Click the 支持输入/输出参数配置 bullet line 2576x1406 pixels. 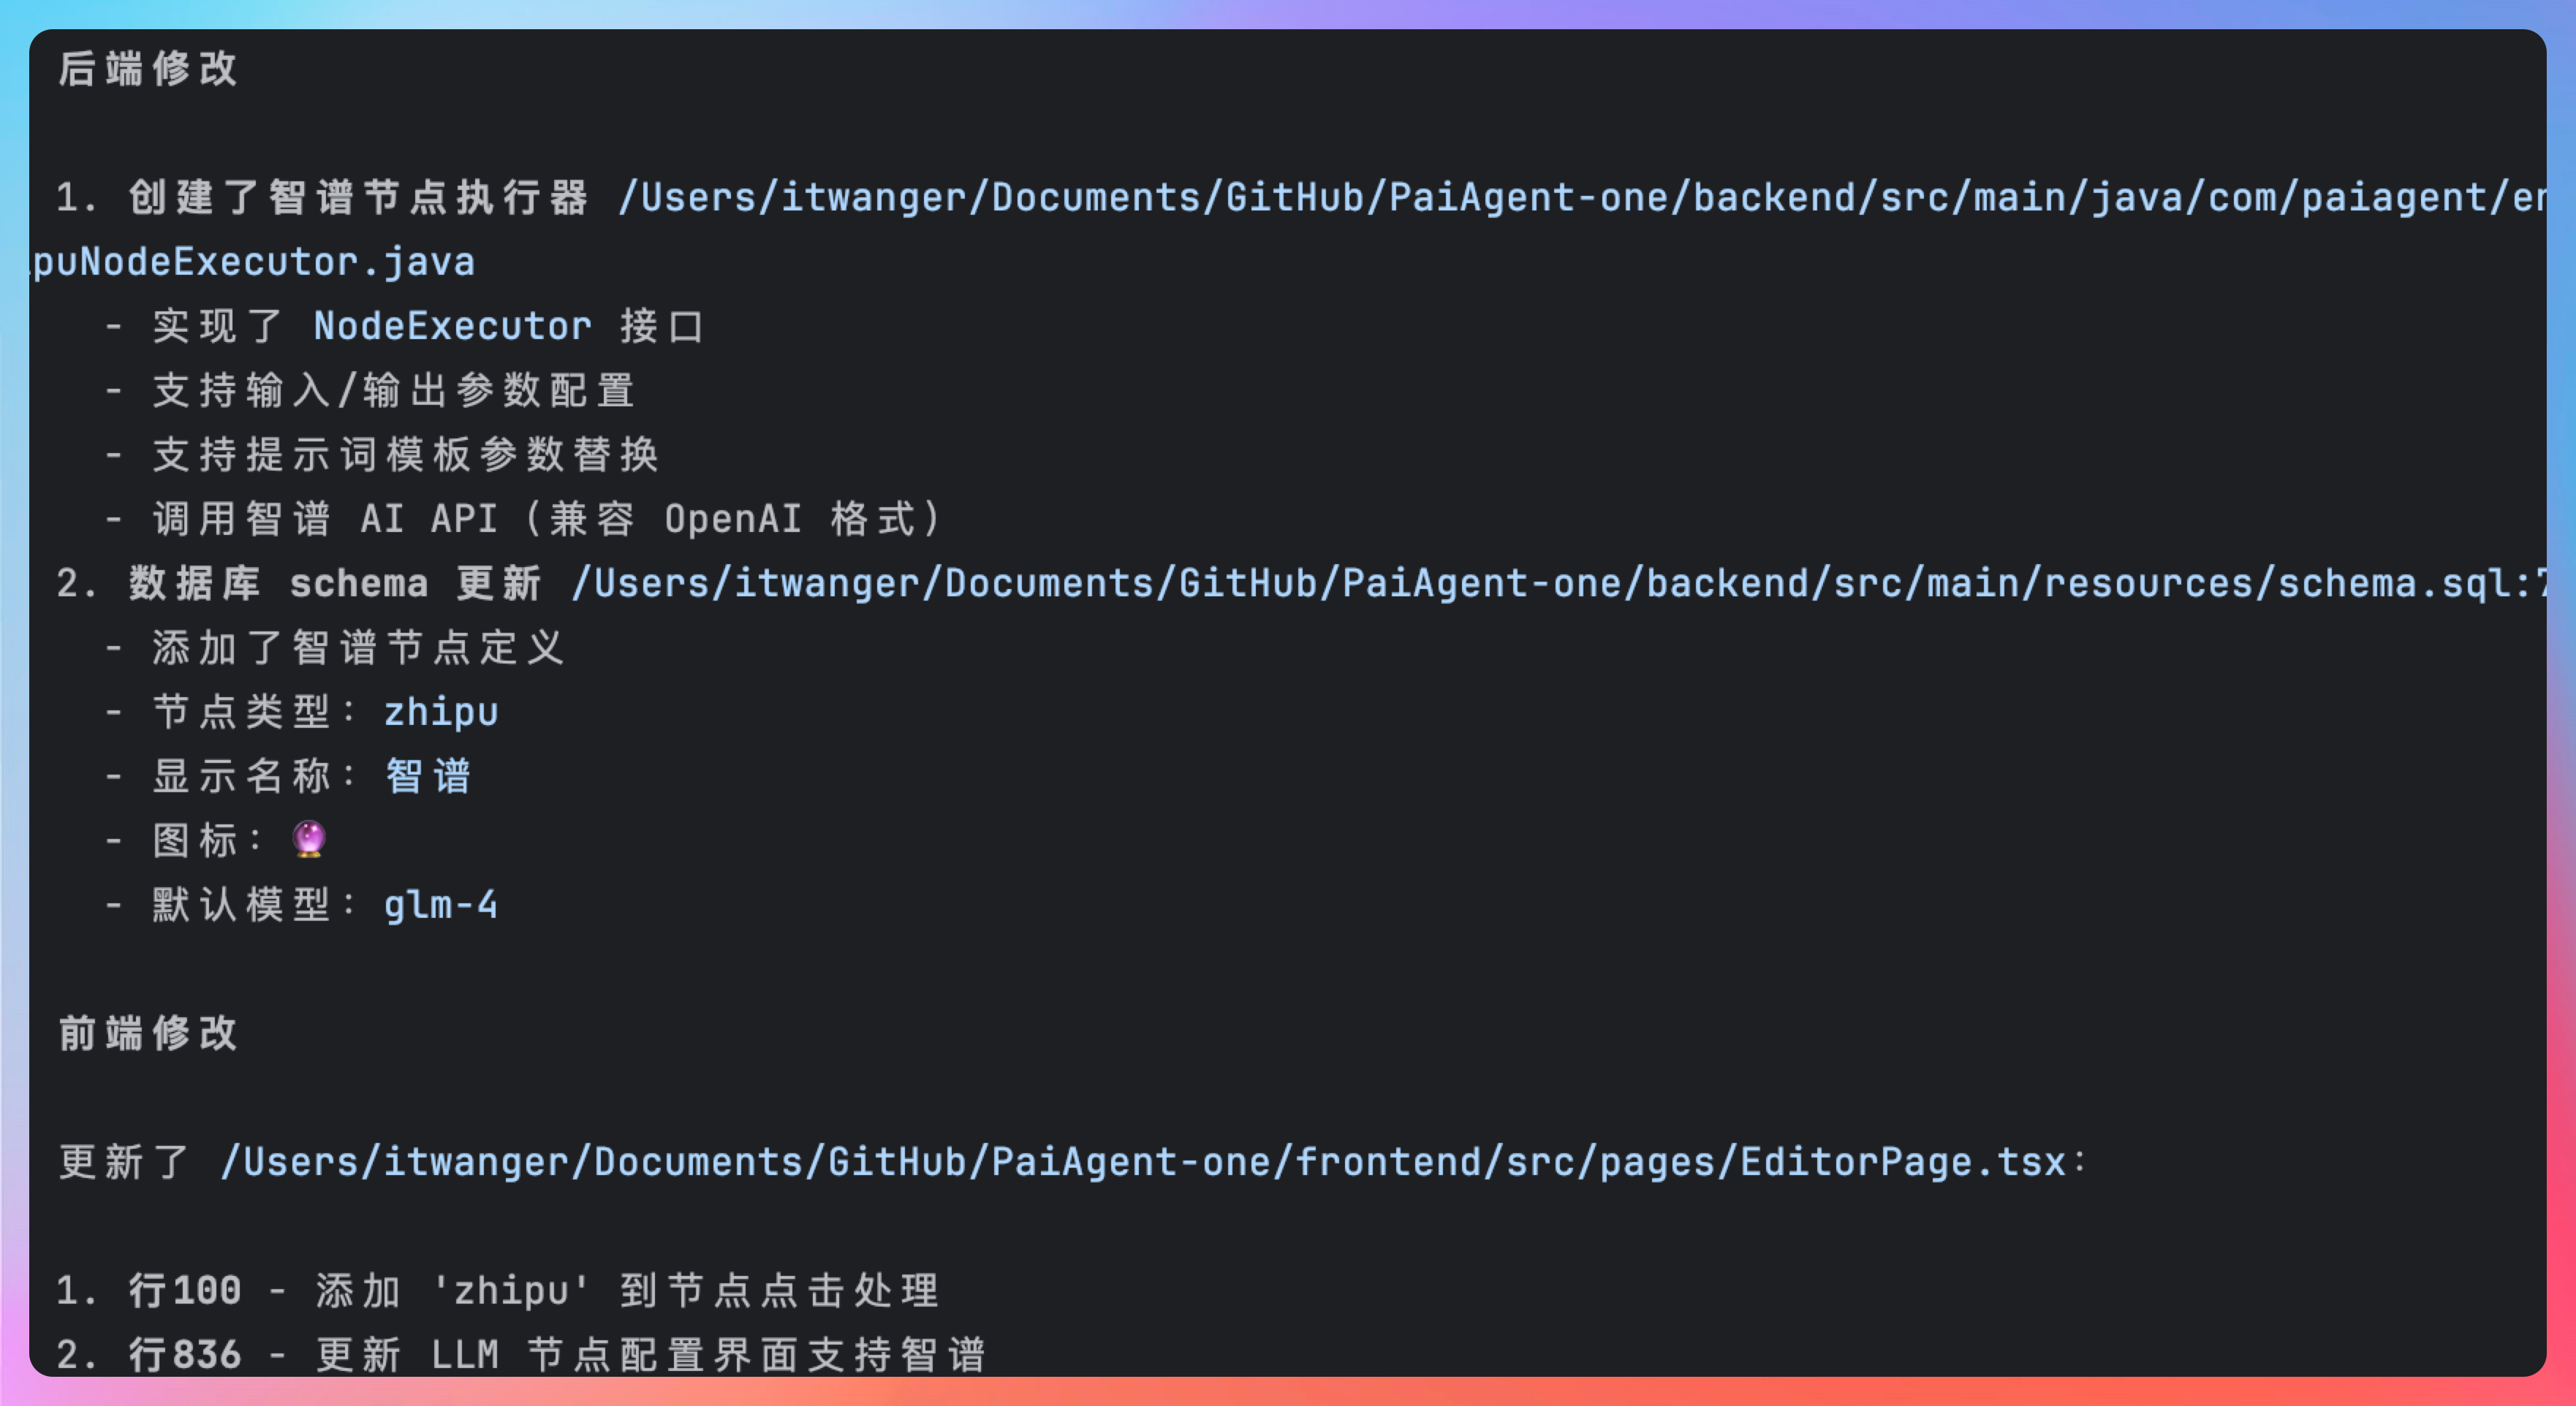click(x=394, y=391)
